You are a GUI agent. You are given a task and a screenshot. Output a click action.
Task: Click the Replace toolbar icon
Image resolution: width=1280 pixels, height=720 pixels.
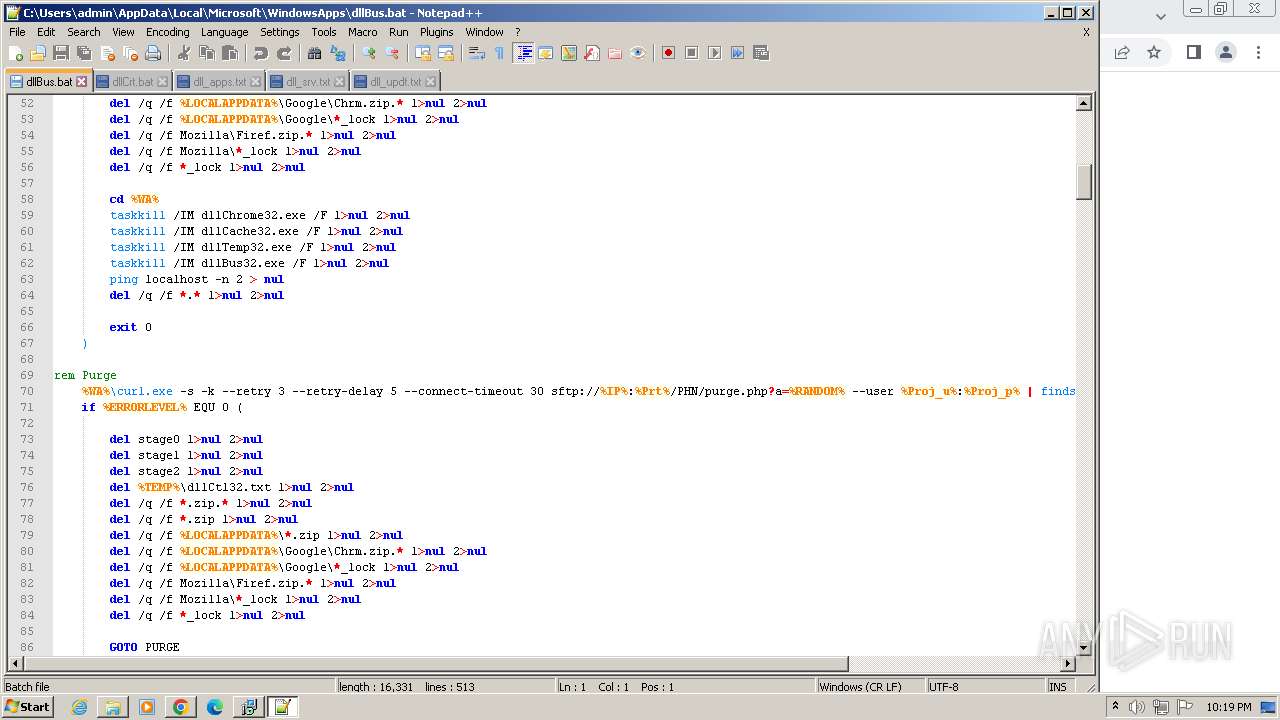[x=338, y=53]
